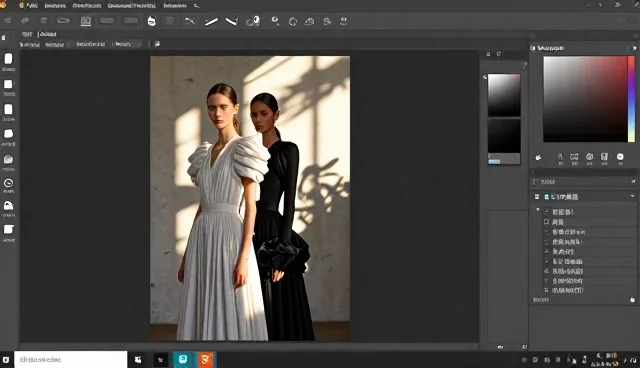This screenshot has height=368, width=640.
Task: Select the white bucket-shaped tool in toolbar
Action: point(151,21)
